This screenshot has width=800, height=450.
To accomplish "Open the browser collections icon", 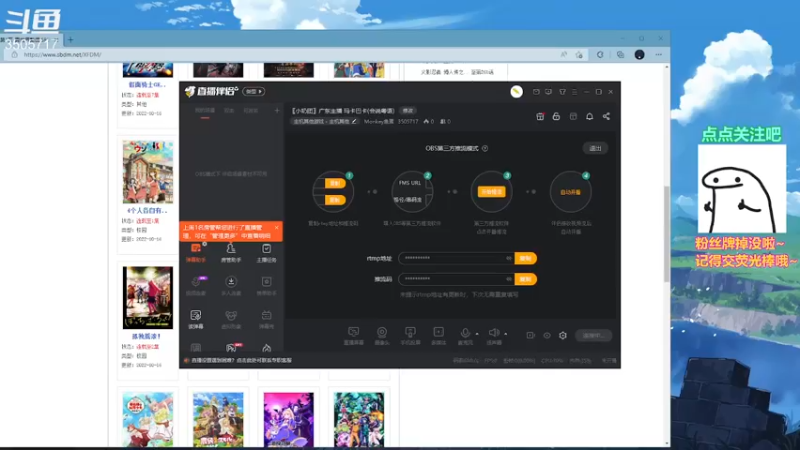I will click(x=620, y=55).
